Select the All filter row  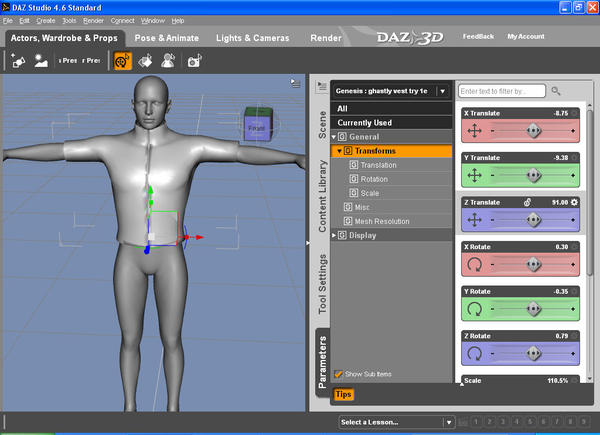point(391,109)
